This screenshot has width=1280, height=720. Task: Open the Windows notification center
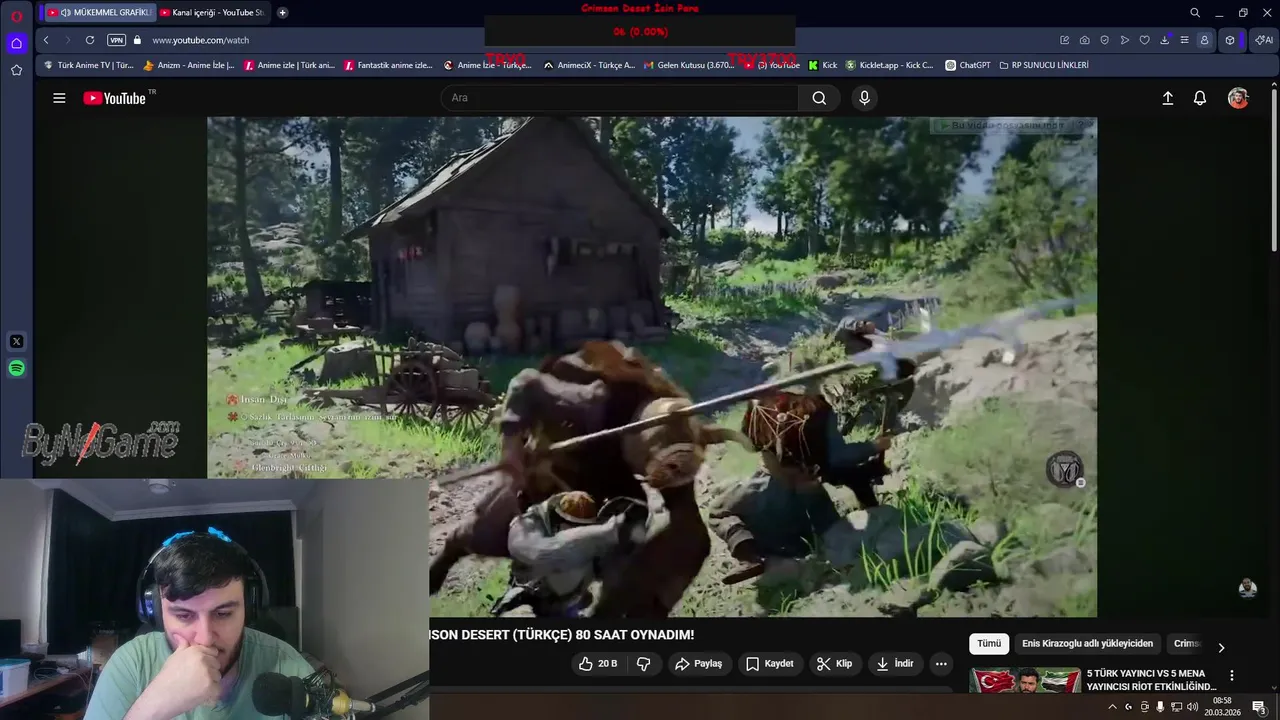point(1259,707)
